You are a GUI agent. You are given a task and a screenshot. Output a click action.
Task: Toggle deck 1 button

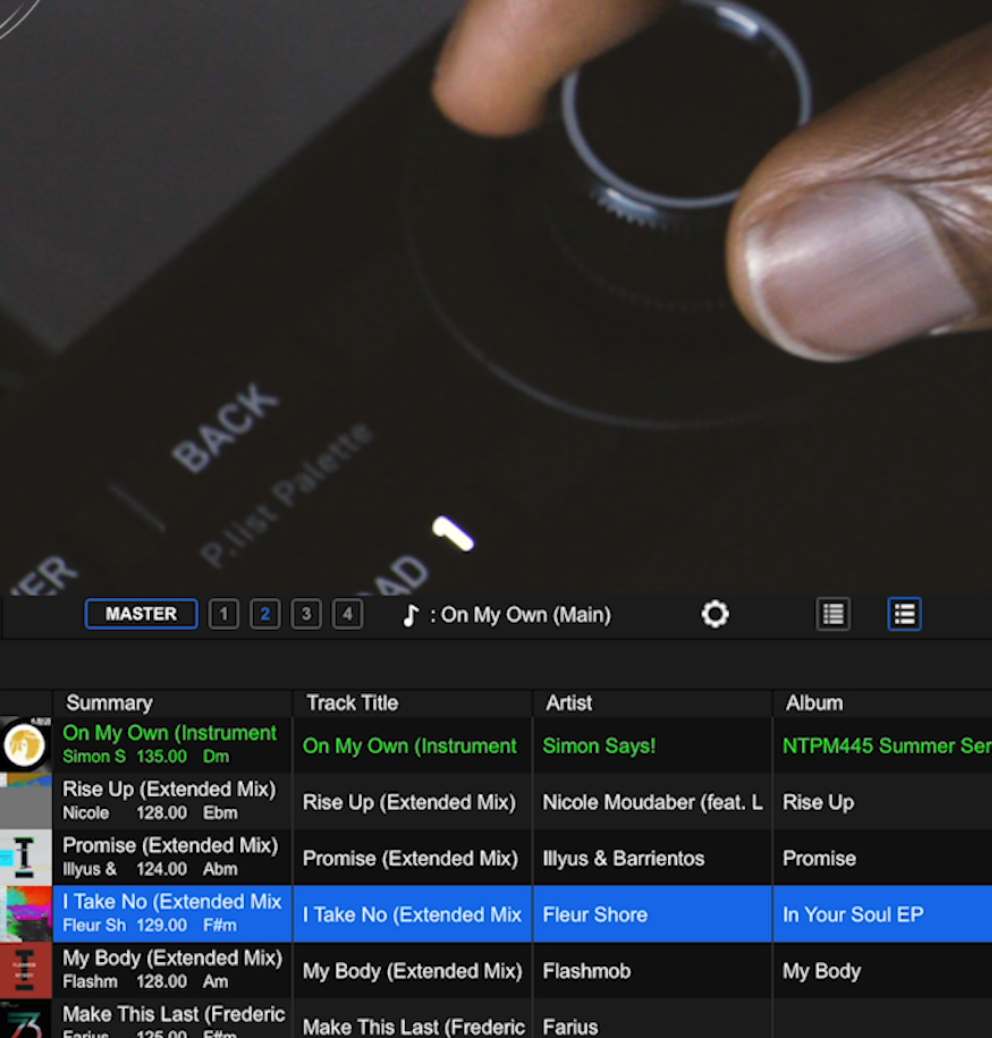pyautogui.click(x=223, y=614)
